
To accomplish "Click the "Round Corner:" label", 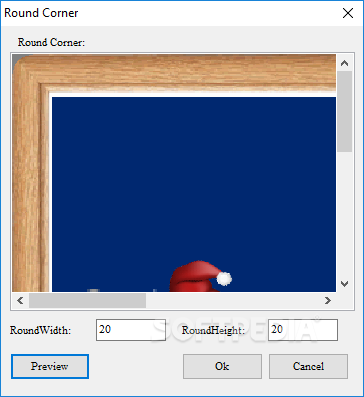I will point(51,43).
